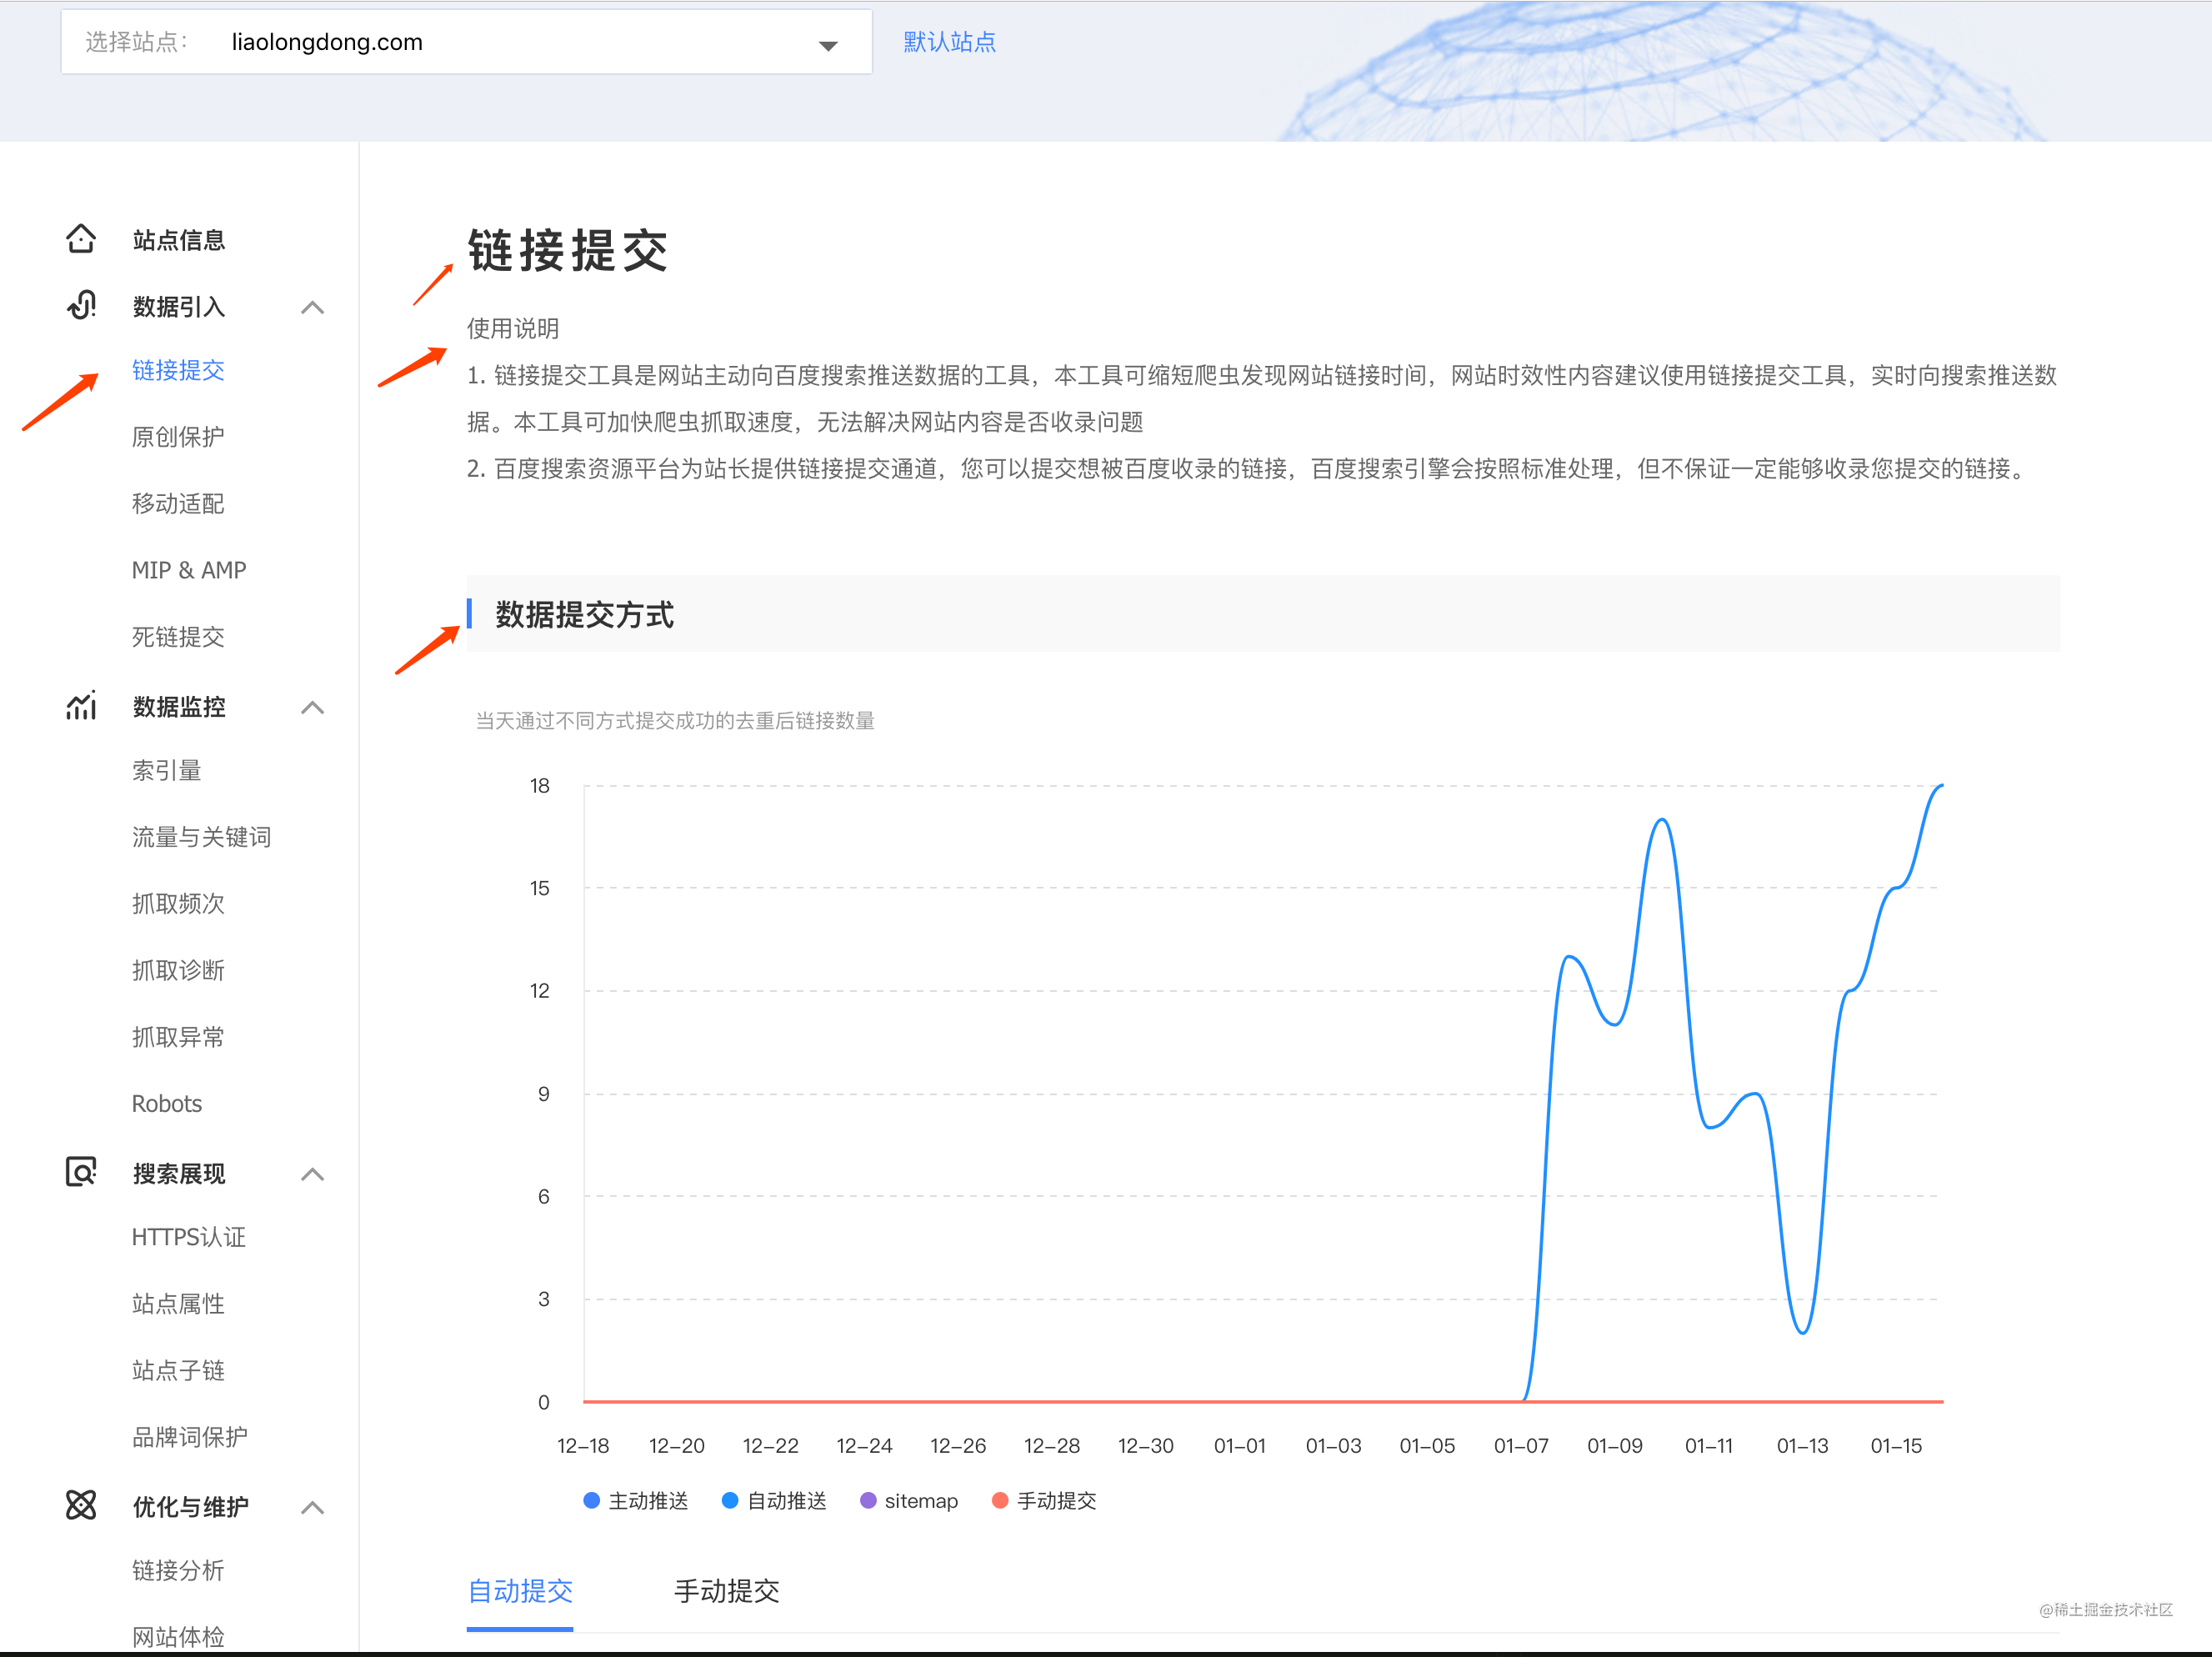Click the 数据监控 chart icon
The height and width of the screenshot is (1657, 2212).
[x=81, y=706]
